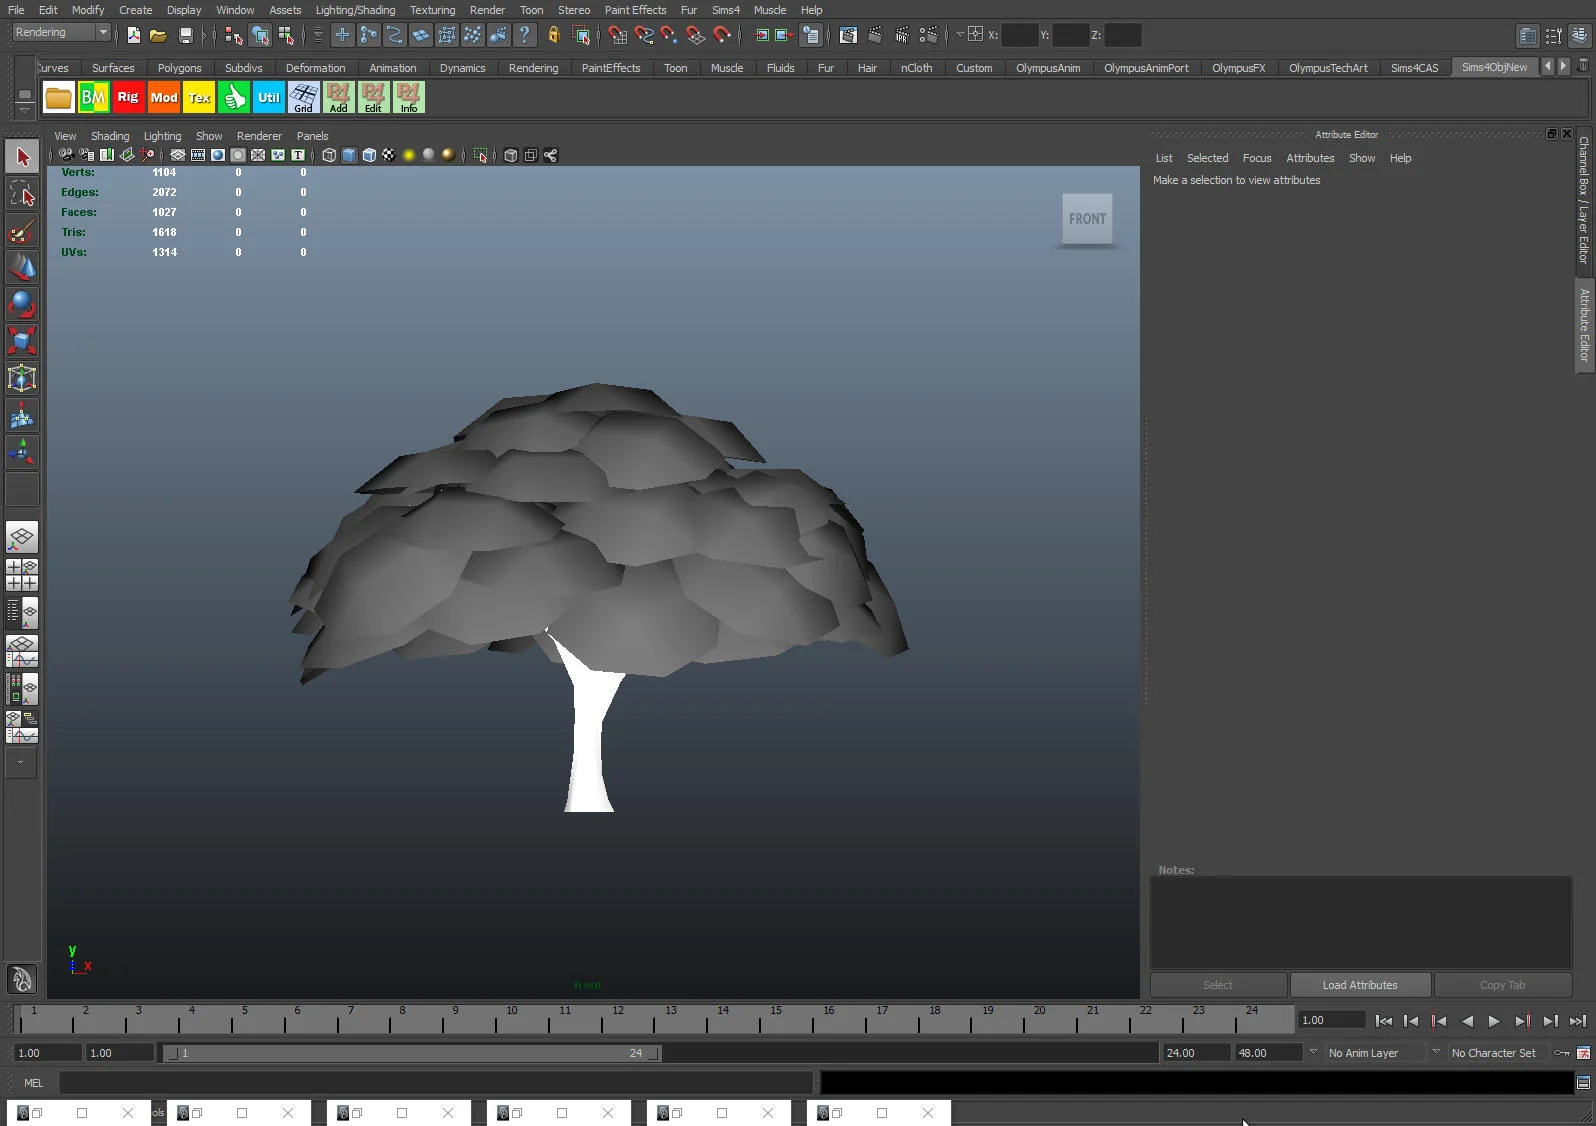1596x1126 pixels.
Task: Click the question mark help icon
Action: pos(524,35)
